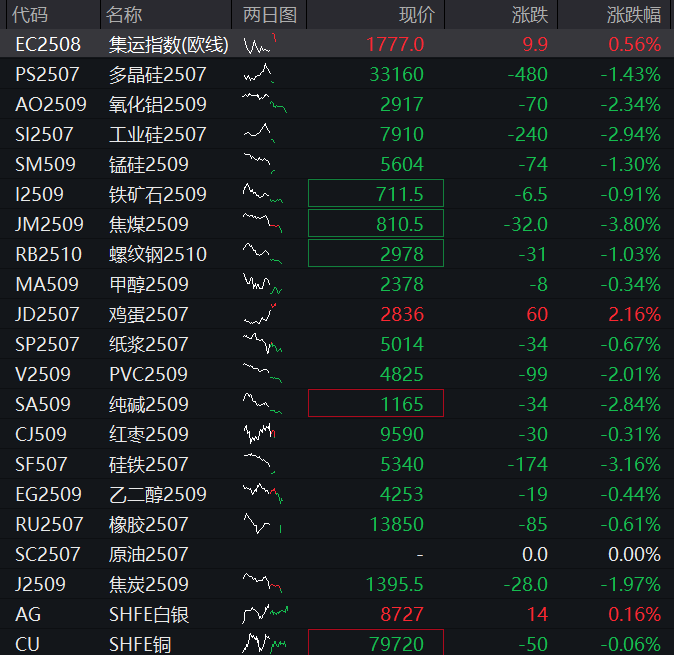Open the 多晶硅2507 two-day sparkline chart
This screenshot has height=655, width=674.
(x=258, y=73)
